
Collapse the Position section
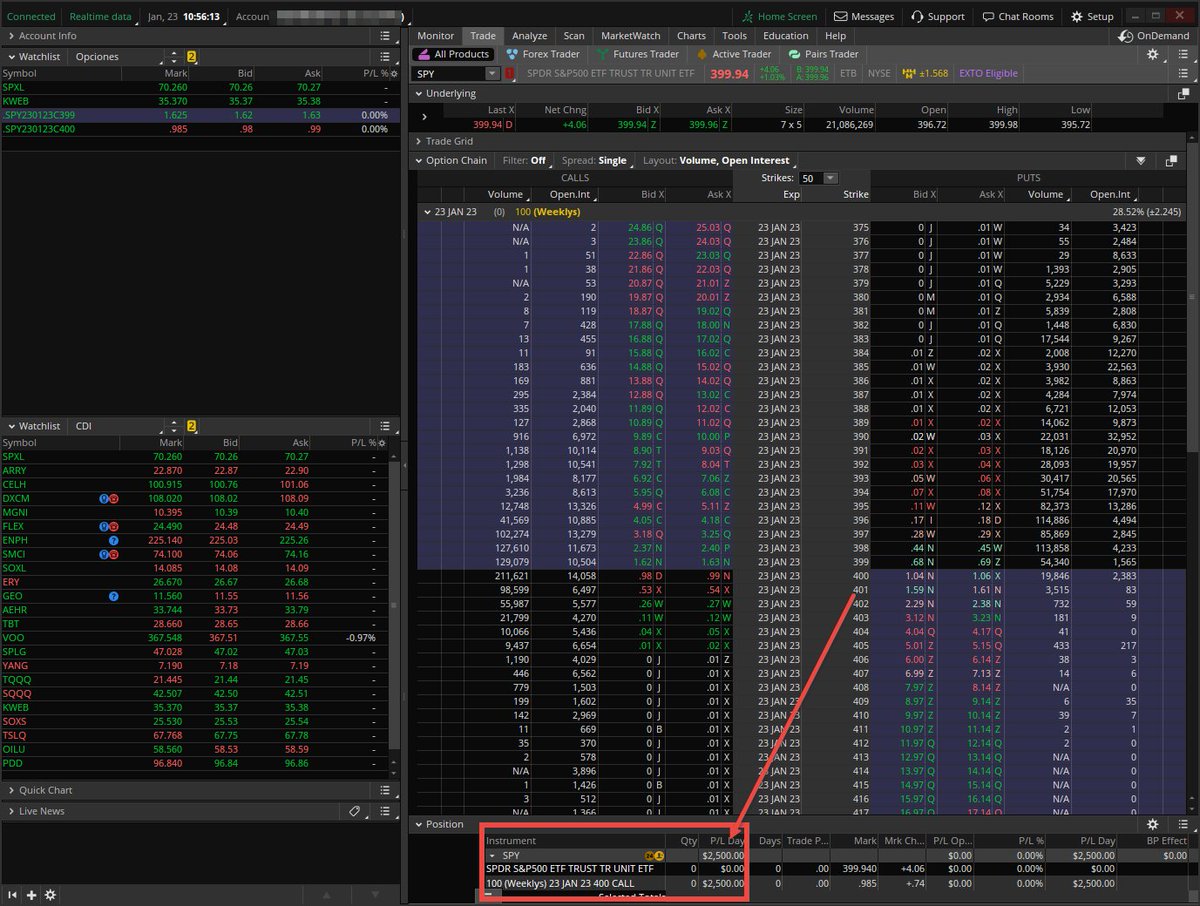point(419,824)
